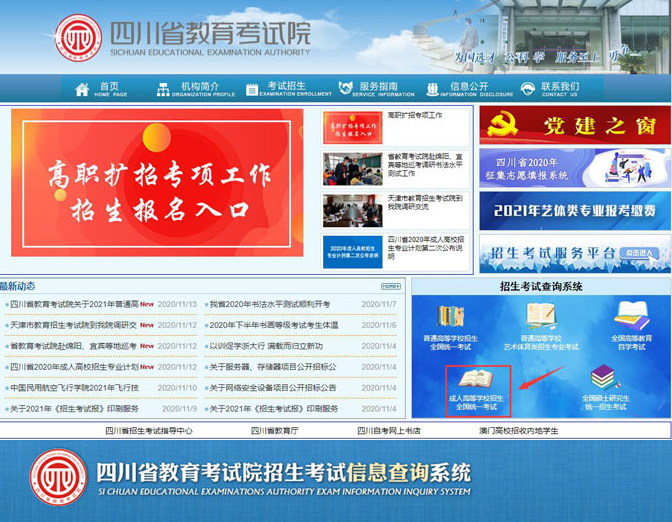Image resolution: width=672 pixels, height=522 pixels.
Task: Open headline 天津市教育招生考试院到我院调研交流
Action: tap(425, 202)
